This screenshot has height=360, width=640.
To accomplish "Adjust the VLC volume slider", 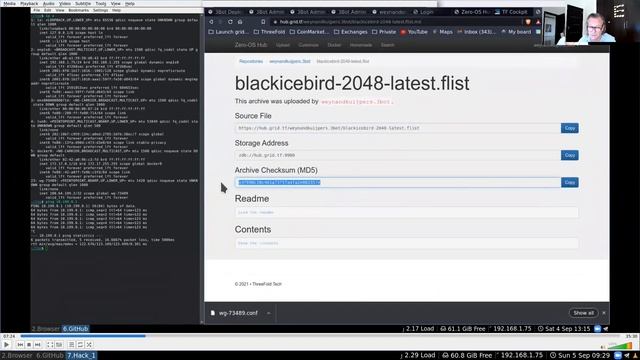I will coord(620,346).
